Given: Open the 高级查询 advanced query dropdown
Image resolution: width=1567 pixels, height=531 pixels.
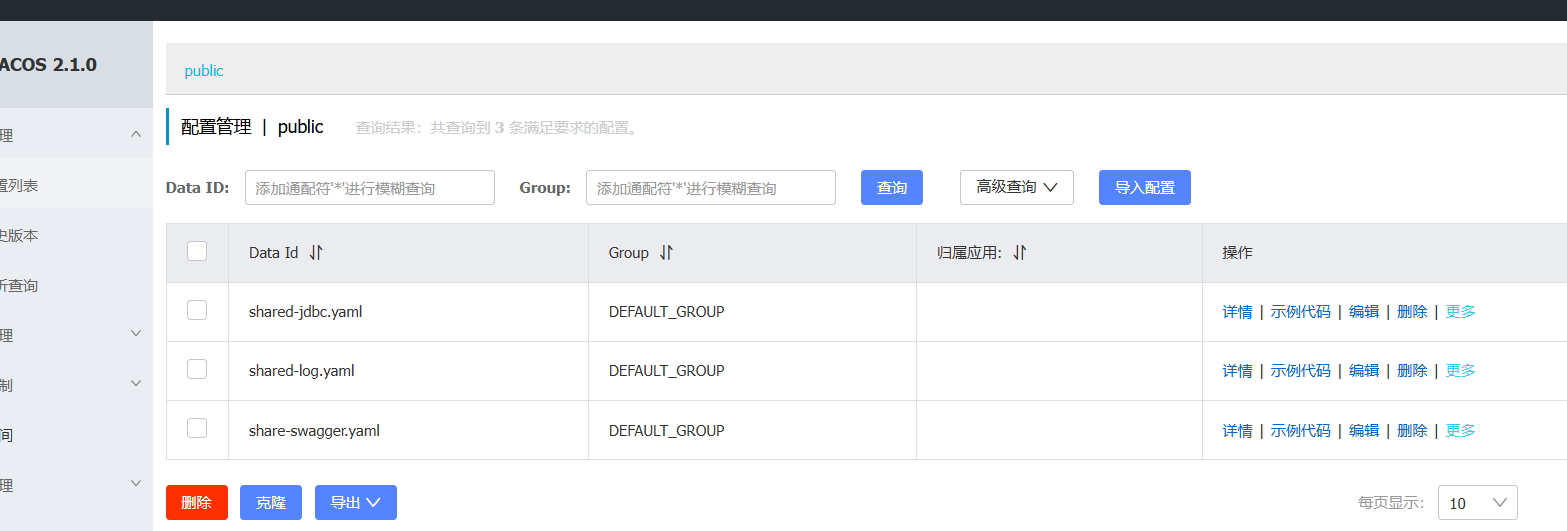Looking at the screenshot, I should (x=1017, y=187).
